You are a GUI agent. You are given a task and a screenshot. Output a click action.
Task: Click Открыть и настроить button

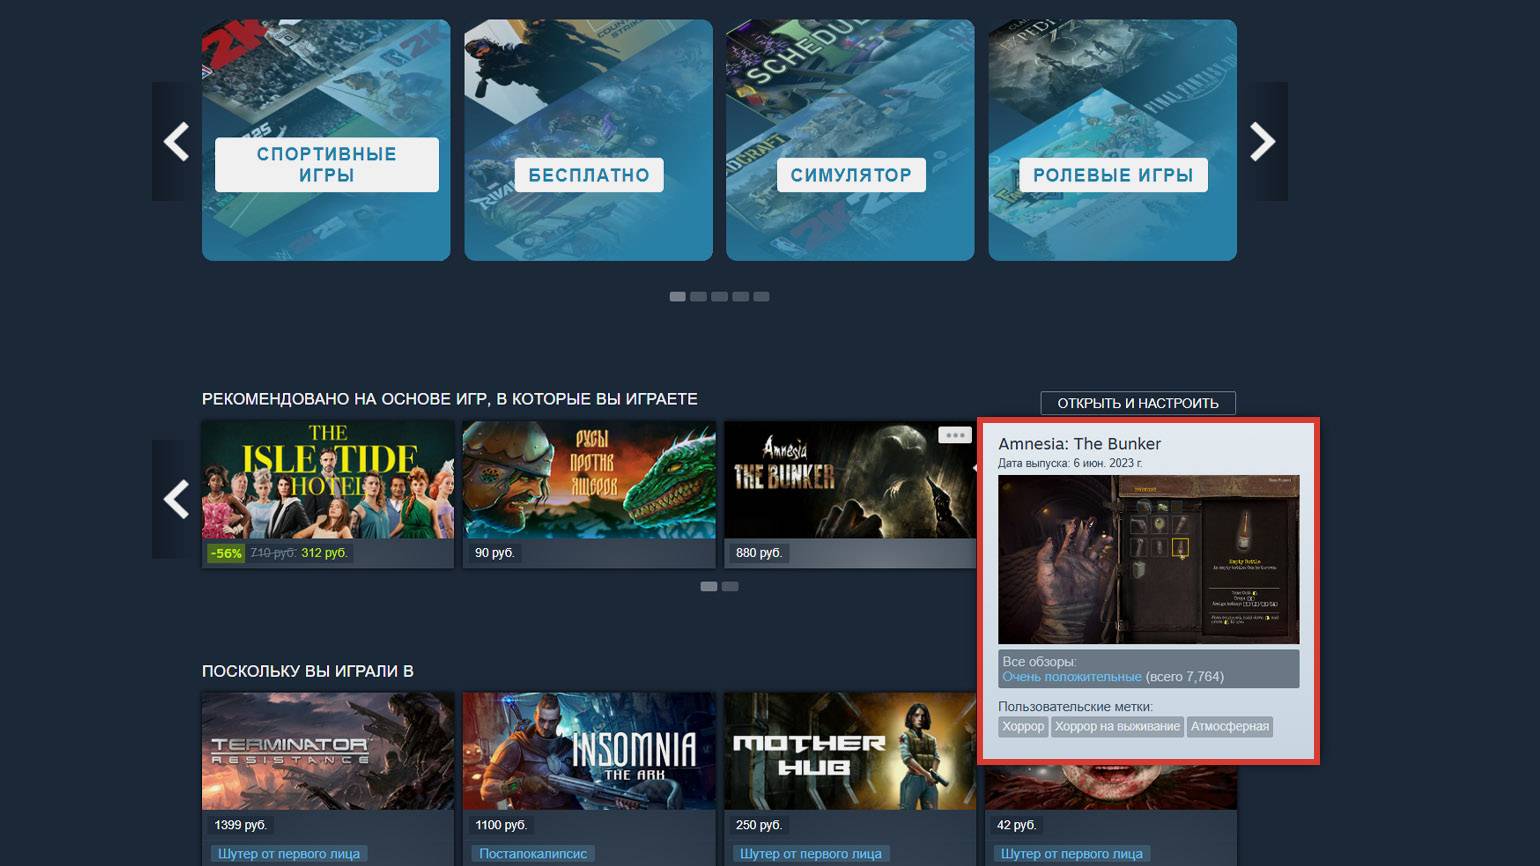[x=1138, y=403]
